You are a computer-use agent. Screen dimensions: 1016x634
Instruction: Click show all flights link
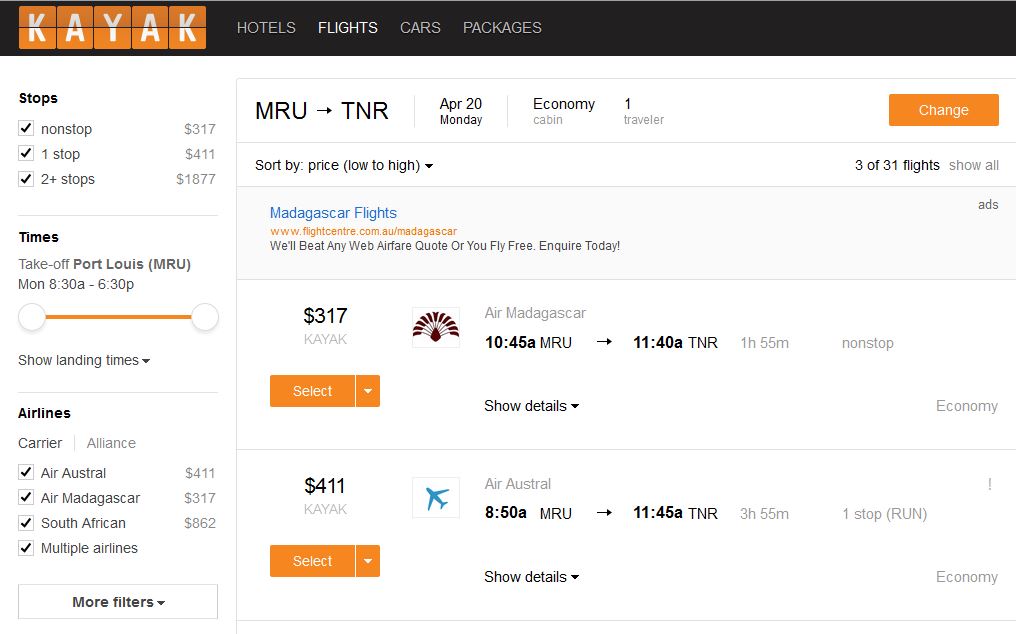(x=974, y=165)
